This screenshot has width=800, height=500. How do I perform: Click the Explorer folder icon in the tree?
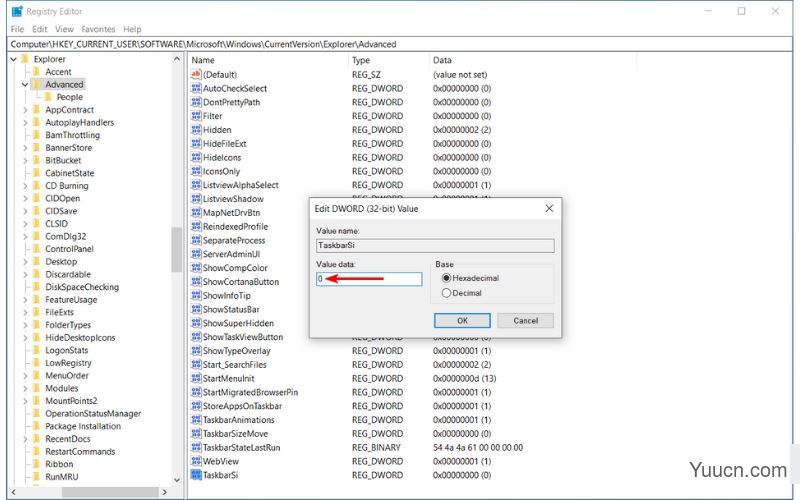[x=26, y=59]
